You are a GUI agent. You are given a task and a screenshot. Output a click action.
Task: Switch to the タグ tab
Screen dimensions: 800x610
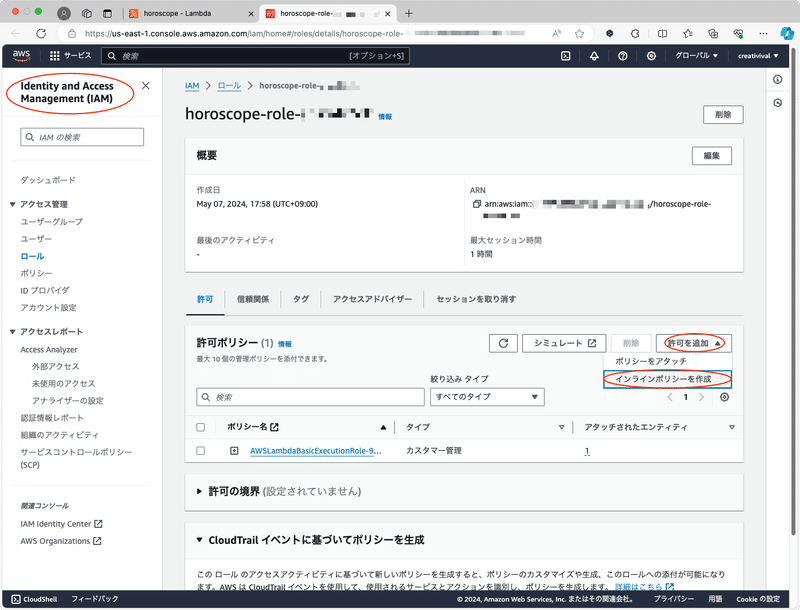[x=301, y=299]
